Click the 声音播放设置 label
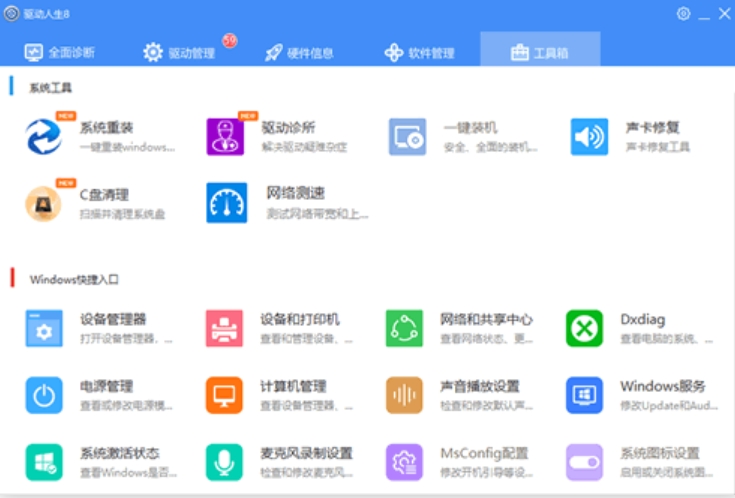The image size is (735, 498). (480, 386)
